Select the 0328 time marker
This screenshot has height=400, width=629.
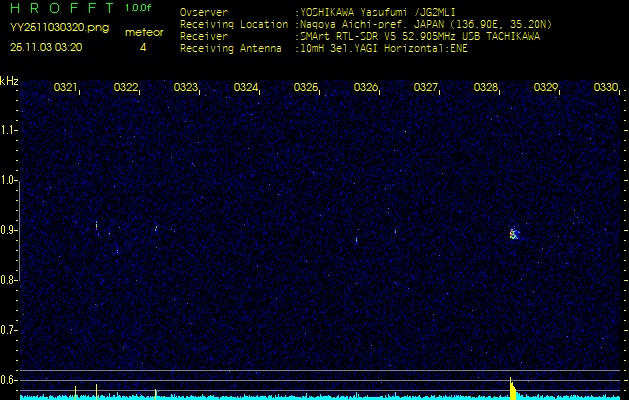(485, 87)
